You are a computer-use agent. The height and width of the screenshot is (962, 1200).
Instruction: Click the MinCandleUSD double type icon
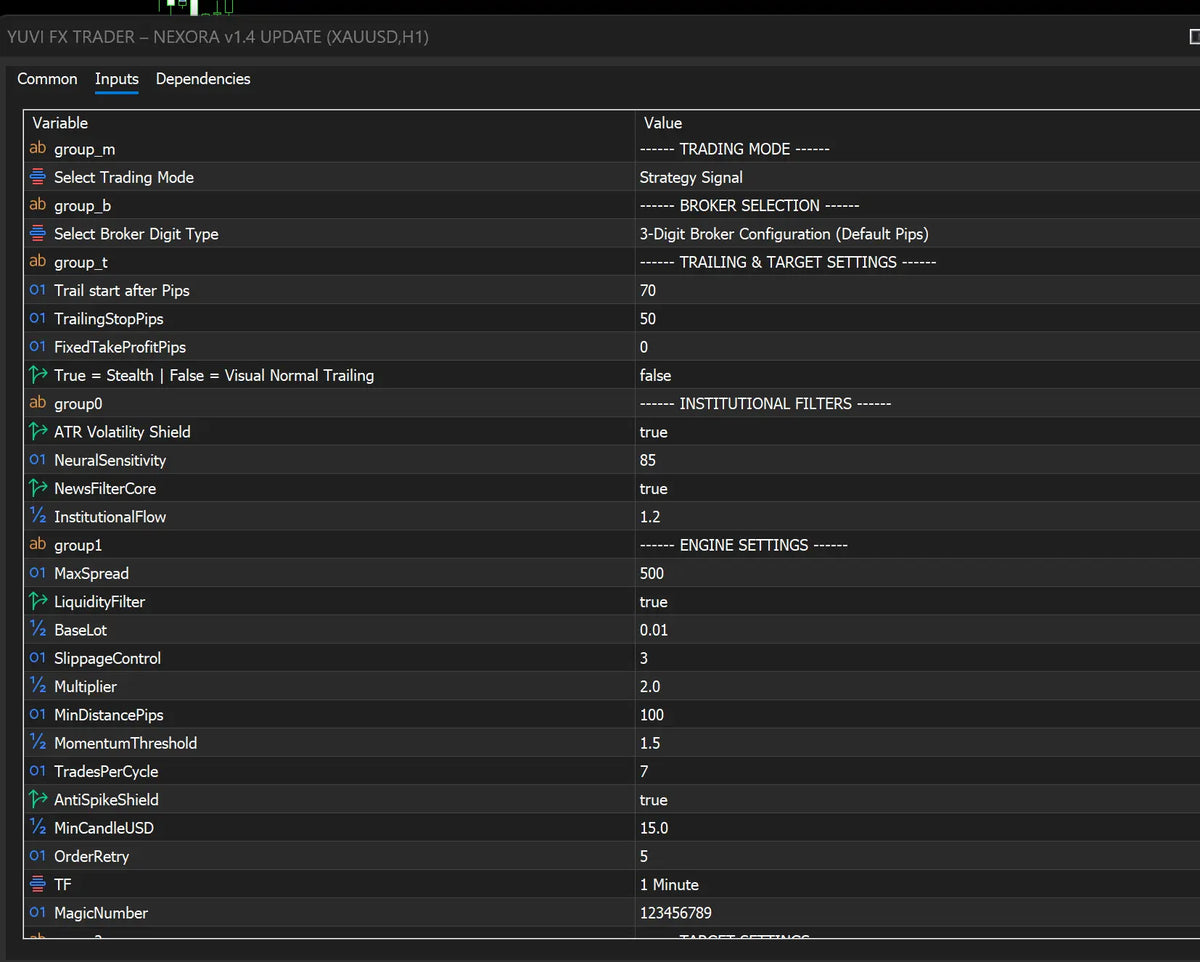38,827
